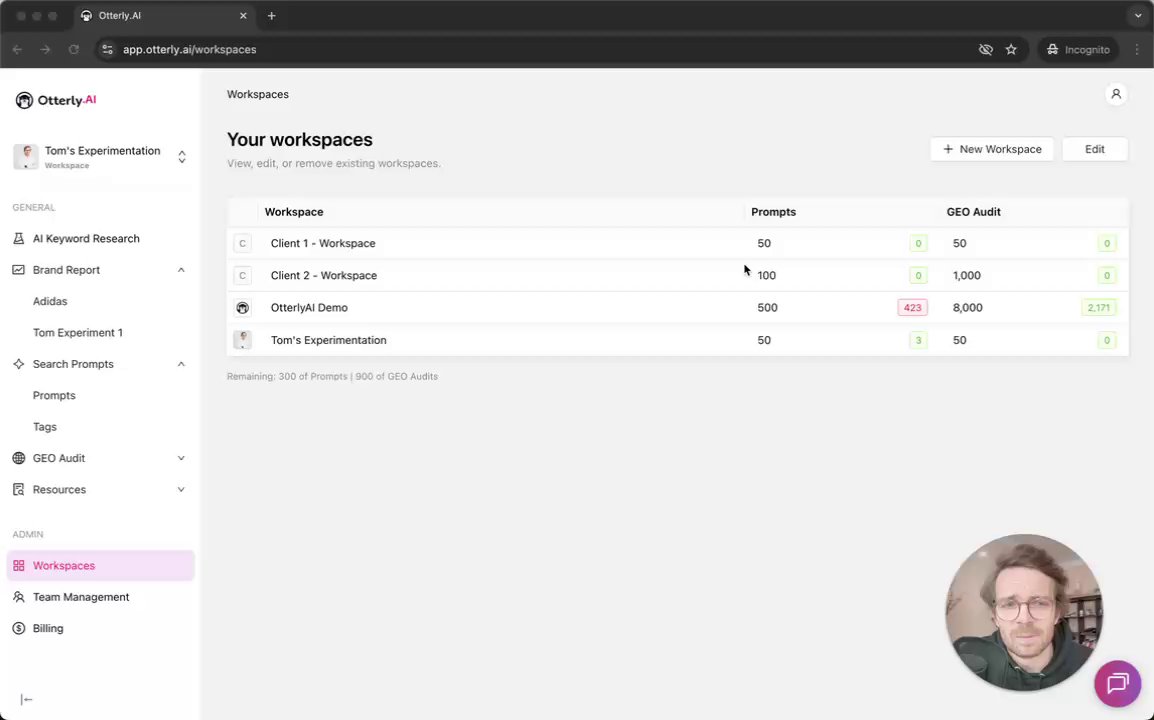Open the Adidas brand report
This screenshot has width=1154, height=720.
pyautogui.click(x=50, y=301)
